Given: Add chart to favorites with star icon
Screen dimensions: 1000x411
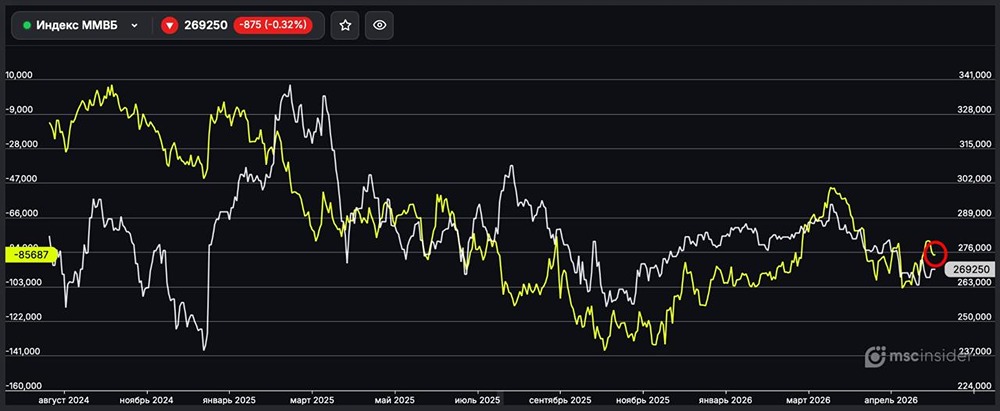Looking at the screenshot, I should 345,26.
